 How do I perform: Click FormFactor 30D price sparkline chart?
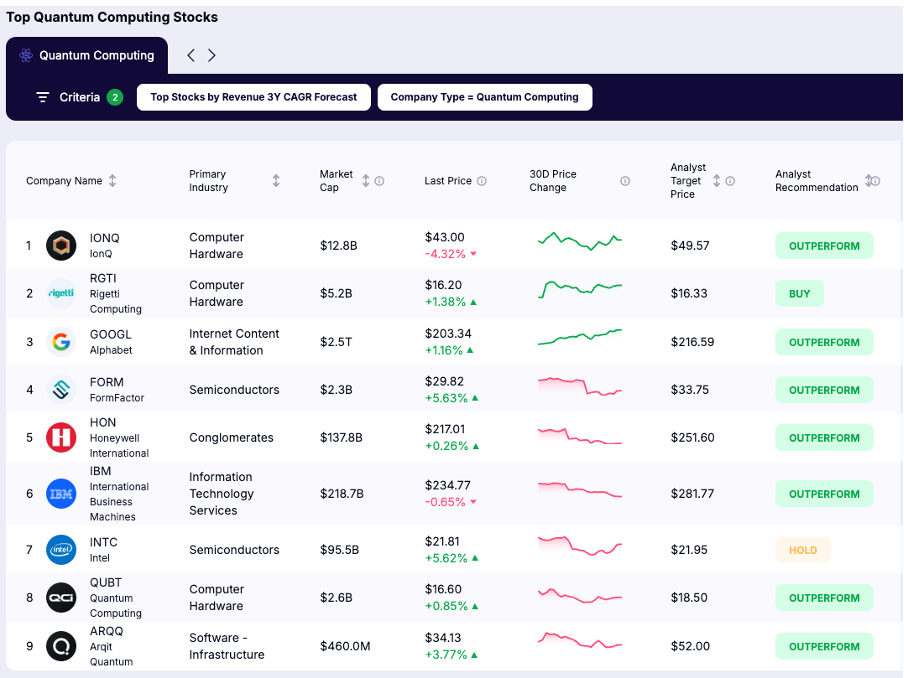pos(580,386)
